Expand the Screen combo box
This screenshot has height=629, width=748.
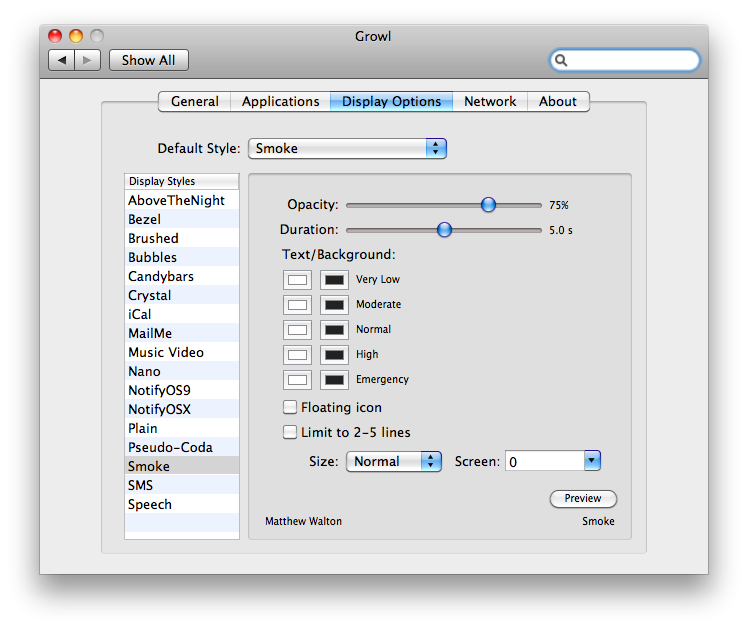(592, 461)
